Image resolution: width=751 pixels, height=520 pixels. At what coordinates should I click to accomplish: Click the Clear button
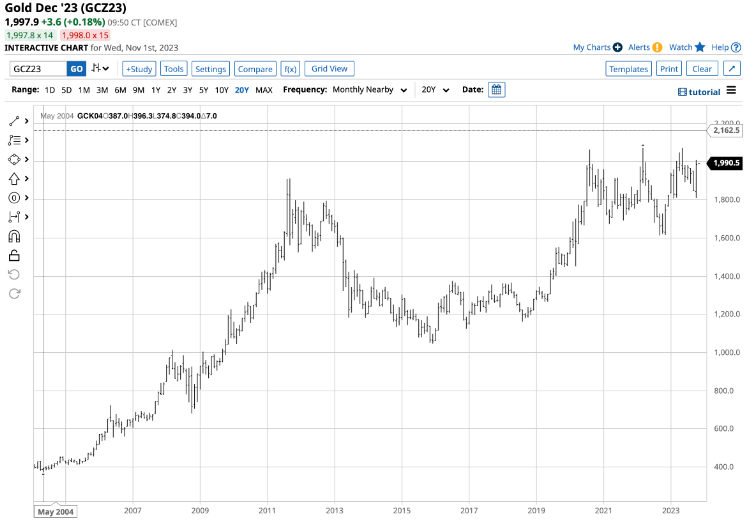click(702, 68)
